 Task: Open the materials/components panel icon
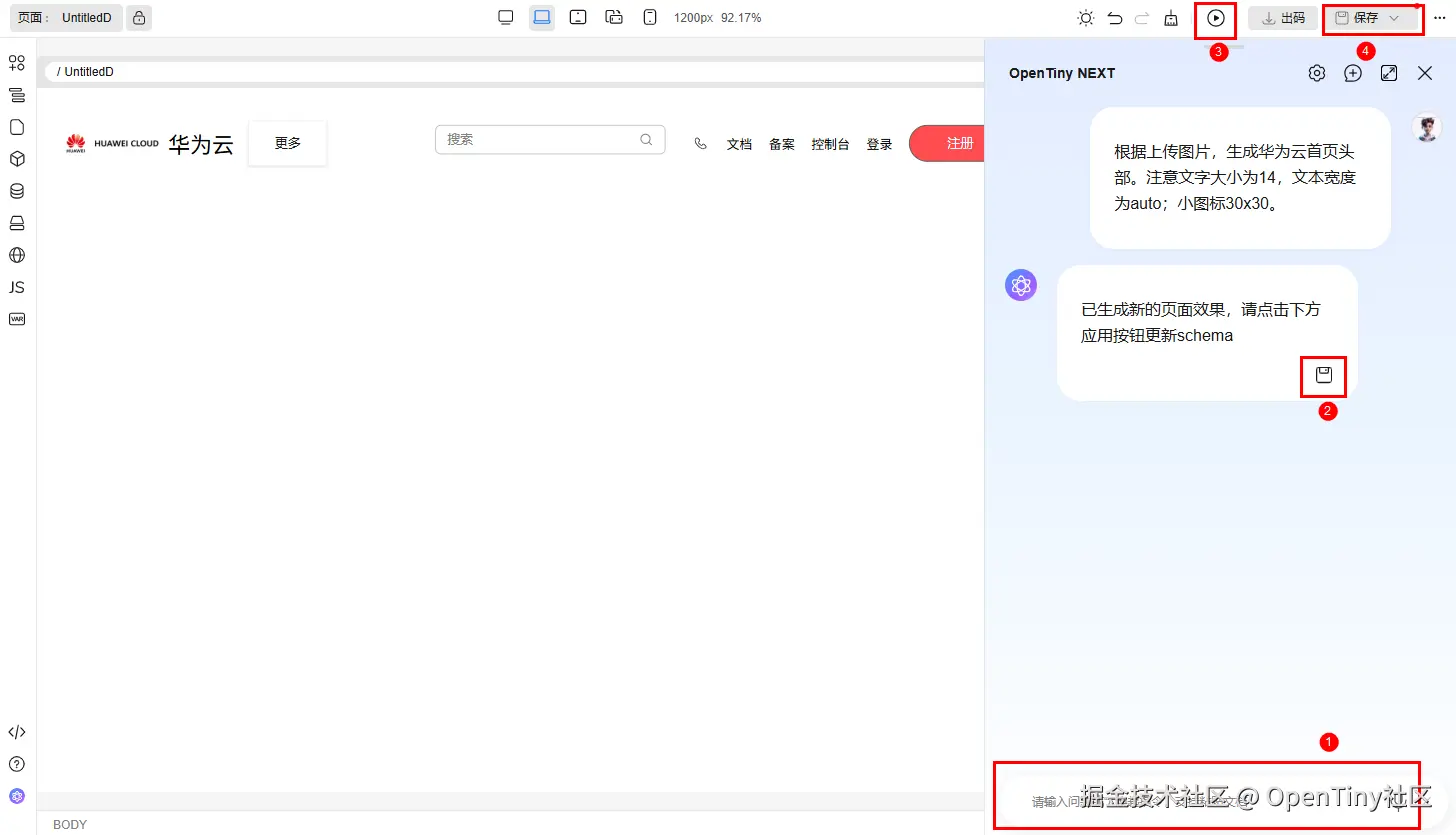(16, 63)
